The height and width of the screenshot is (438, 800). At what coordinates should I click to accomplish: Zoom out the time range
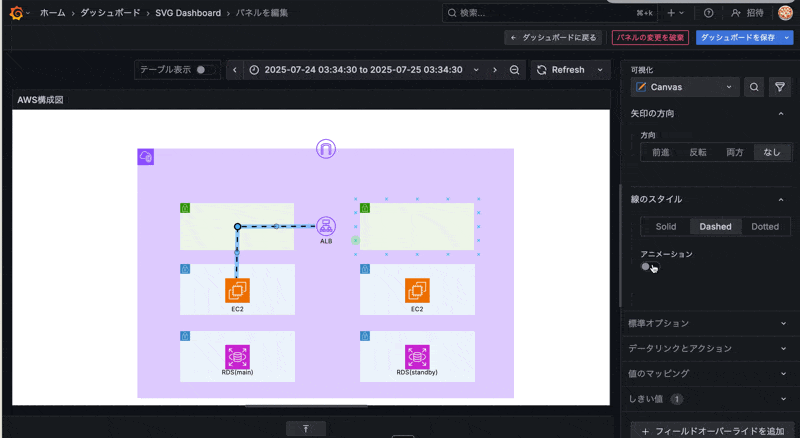point(514,70)
